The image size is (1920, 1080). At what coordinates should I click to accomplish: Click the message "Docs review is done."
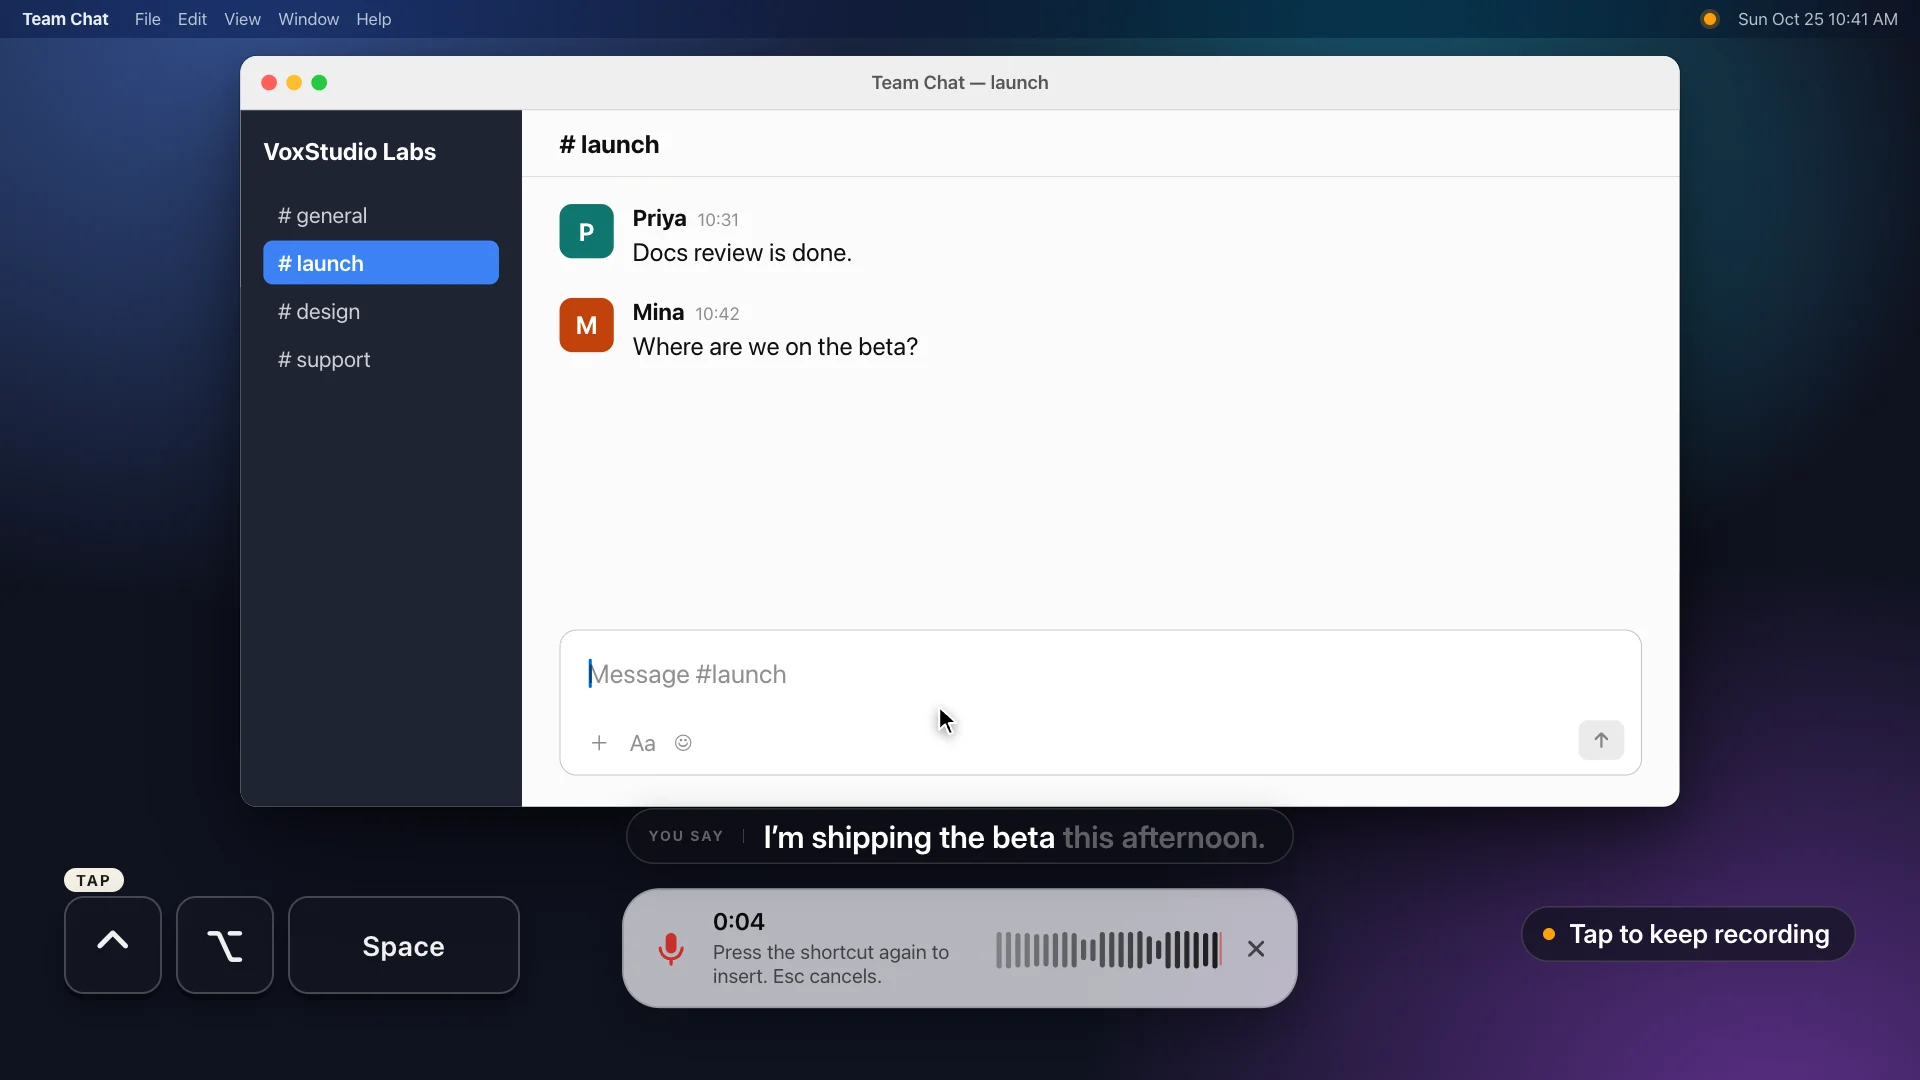tap(742, 253)
